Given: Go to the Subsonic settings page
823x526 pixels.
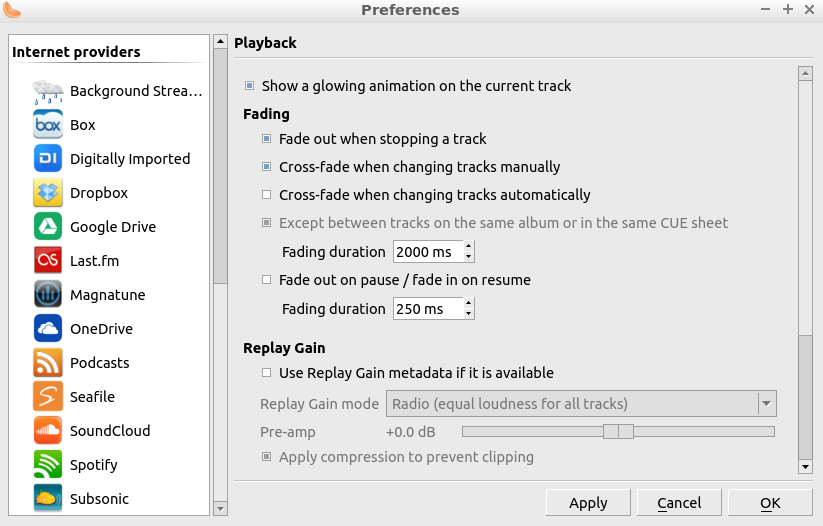Looking at the screenshot, I should click(x=99, y=499).
